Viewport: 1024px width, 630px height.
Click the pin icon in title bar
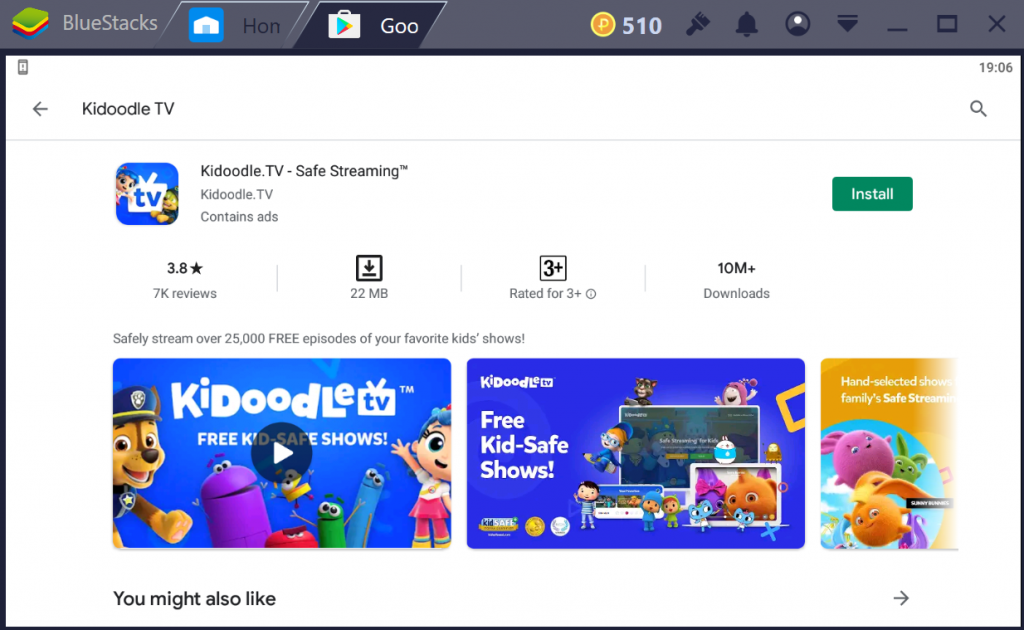[698, 25]
